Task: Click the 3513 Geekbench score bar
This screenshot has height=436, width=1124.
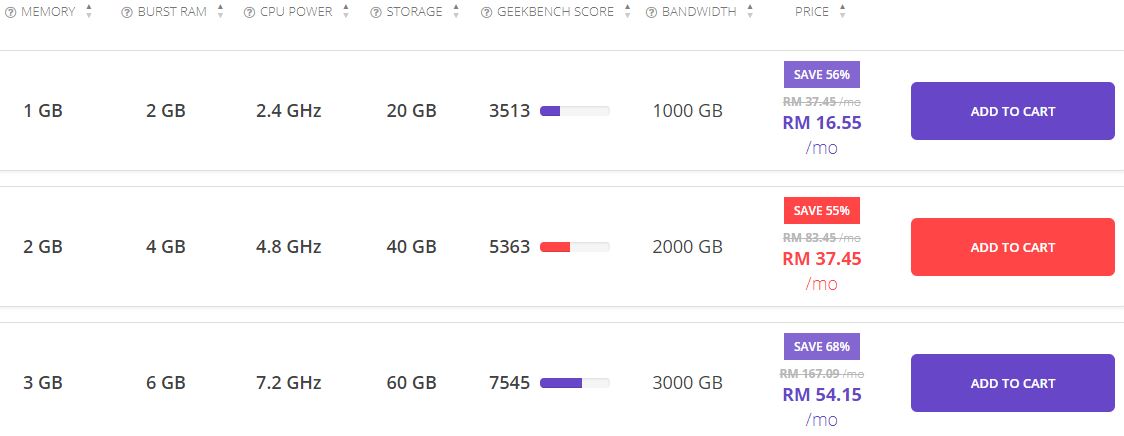Action: pos(574,111)
